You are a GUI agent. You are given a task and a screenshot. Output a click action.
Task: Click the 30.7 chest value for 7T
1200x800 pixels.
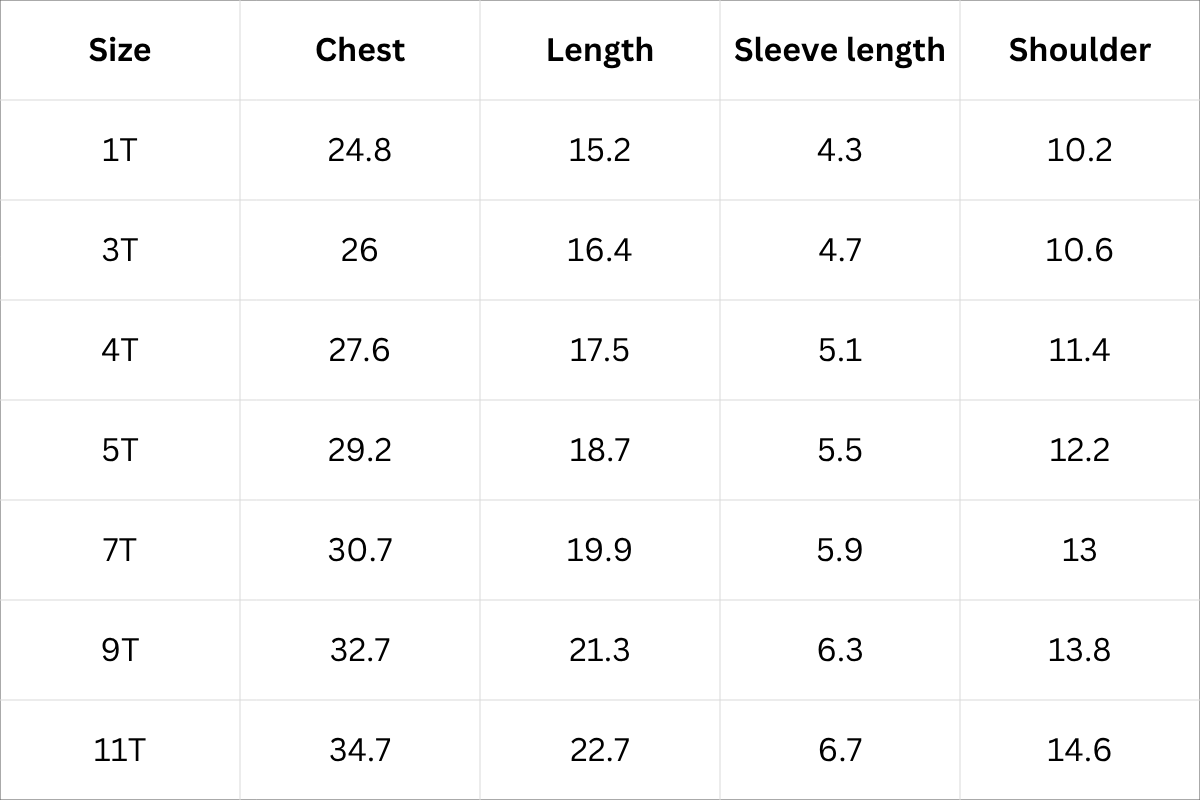pos(360,550)
